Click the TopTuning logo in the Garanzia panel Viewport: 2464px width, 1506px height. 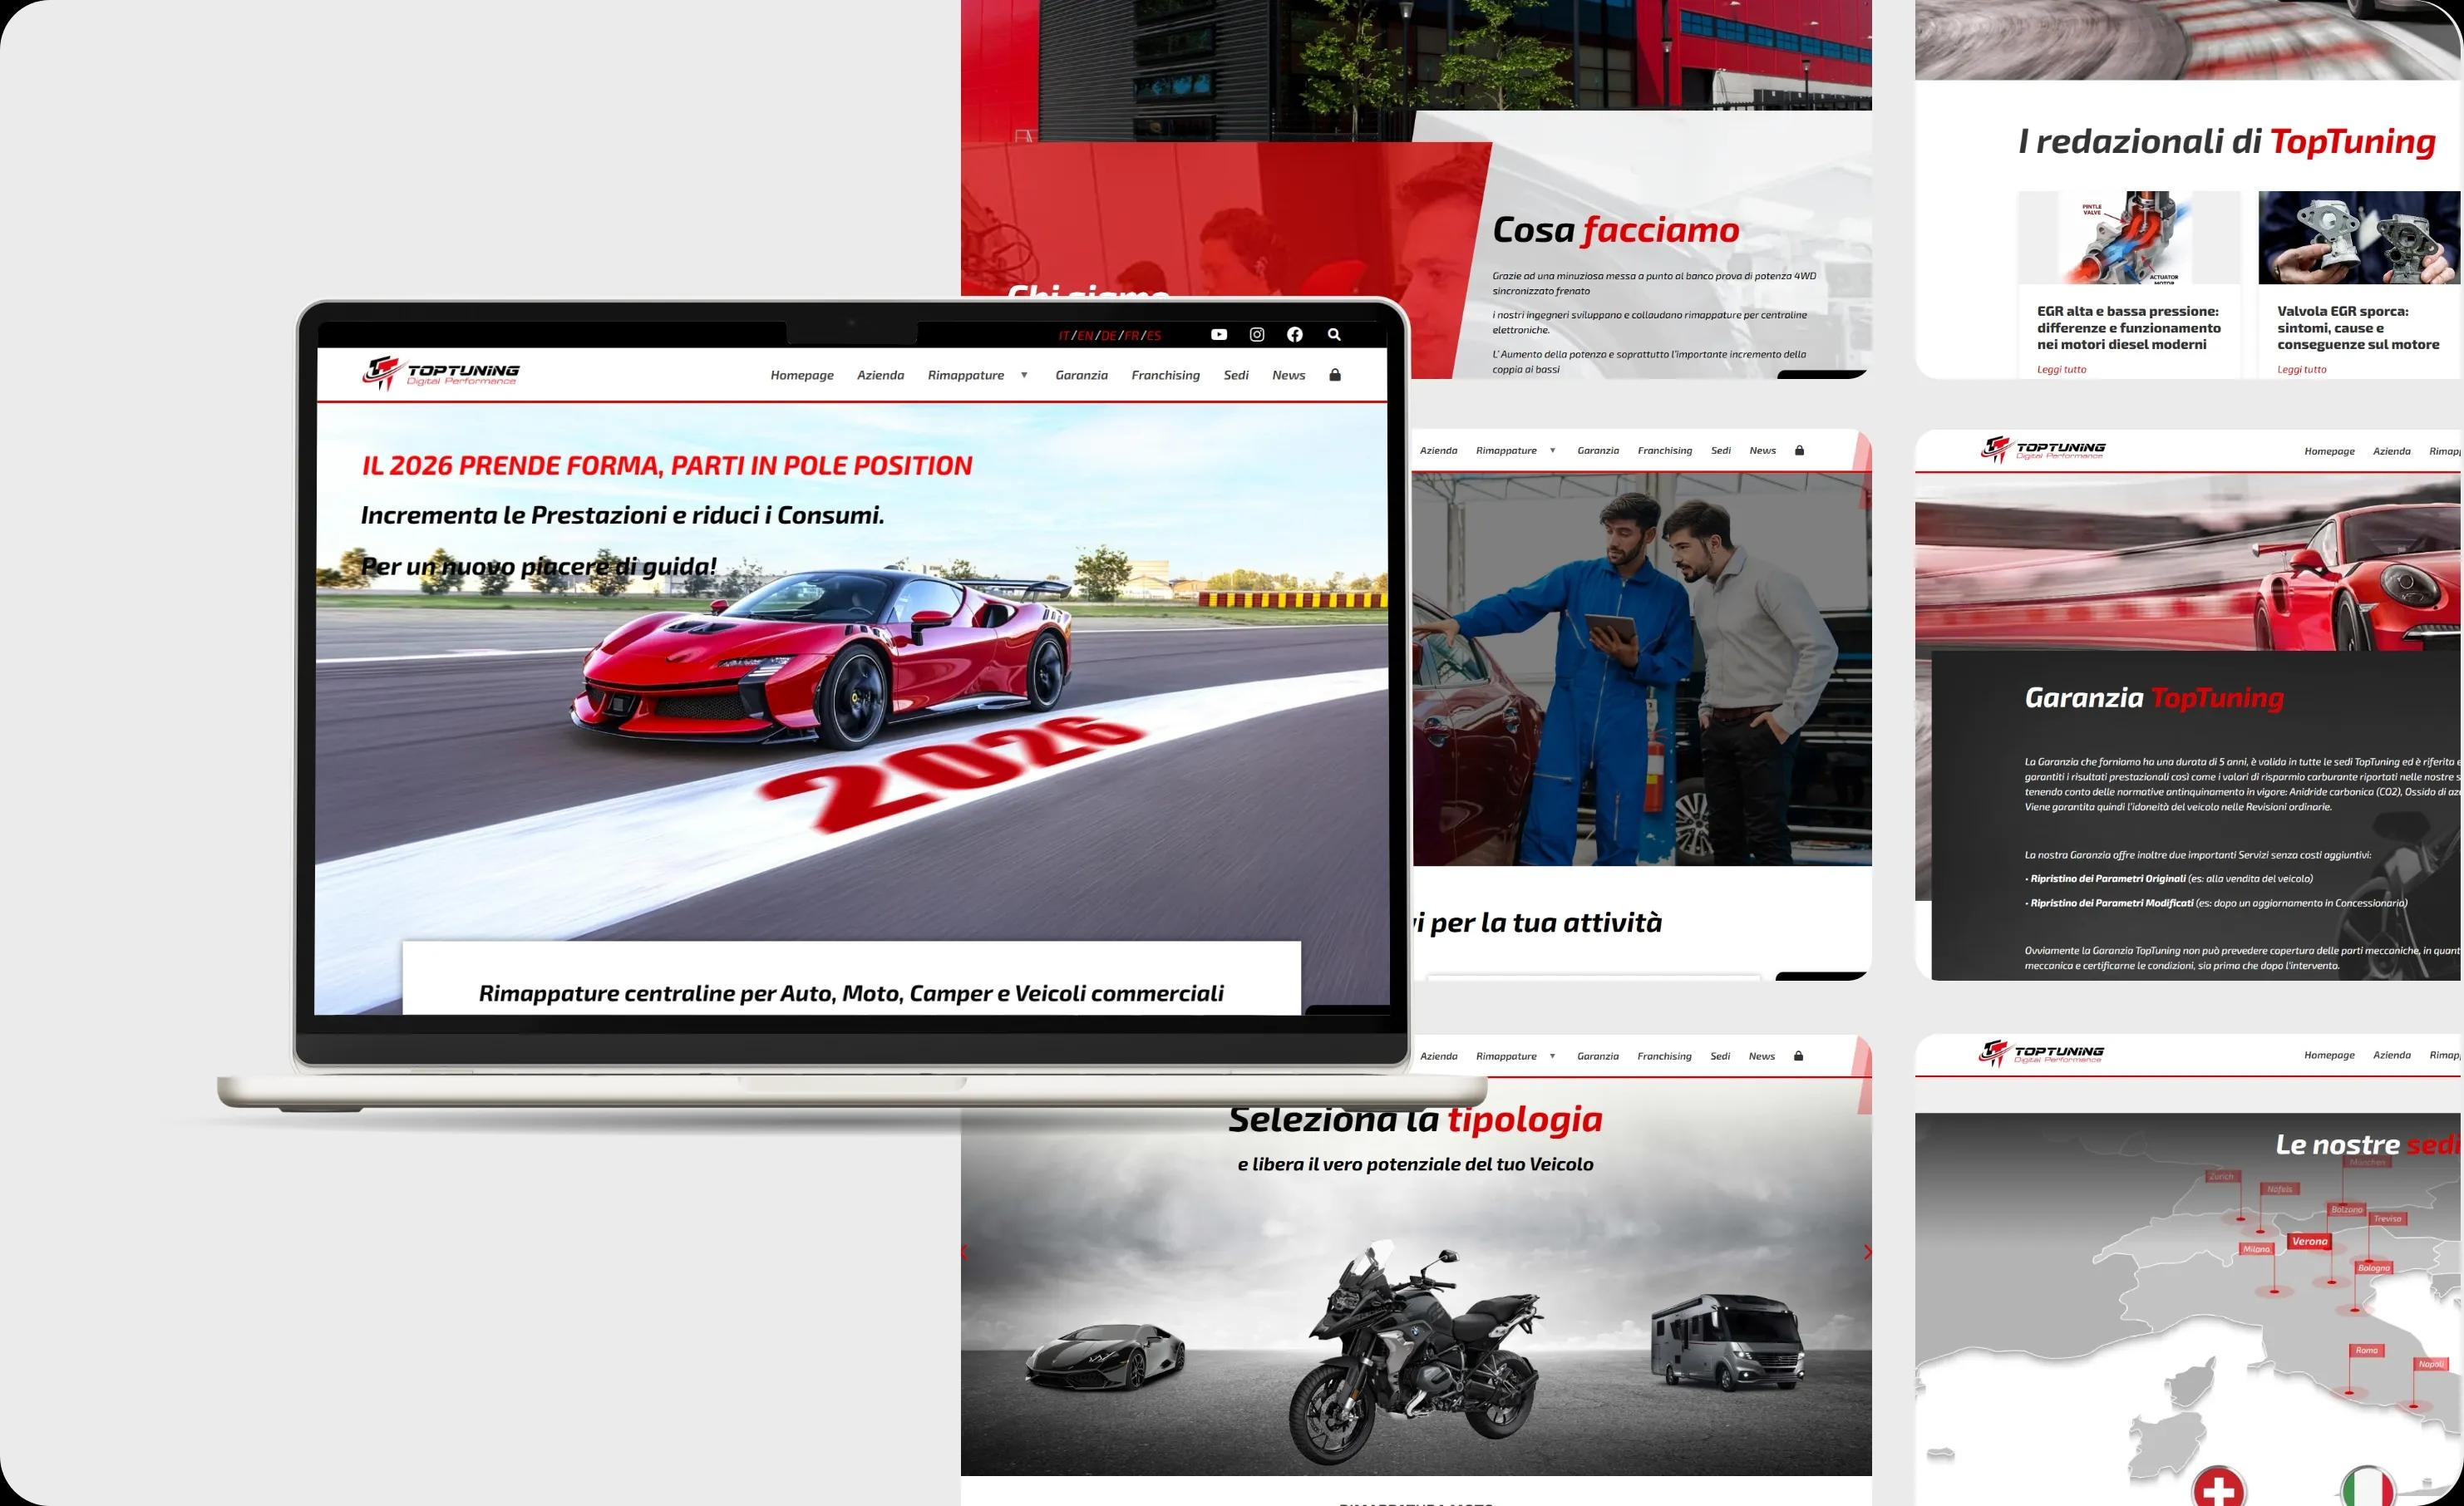click(2043, 450)
